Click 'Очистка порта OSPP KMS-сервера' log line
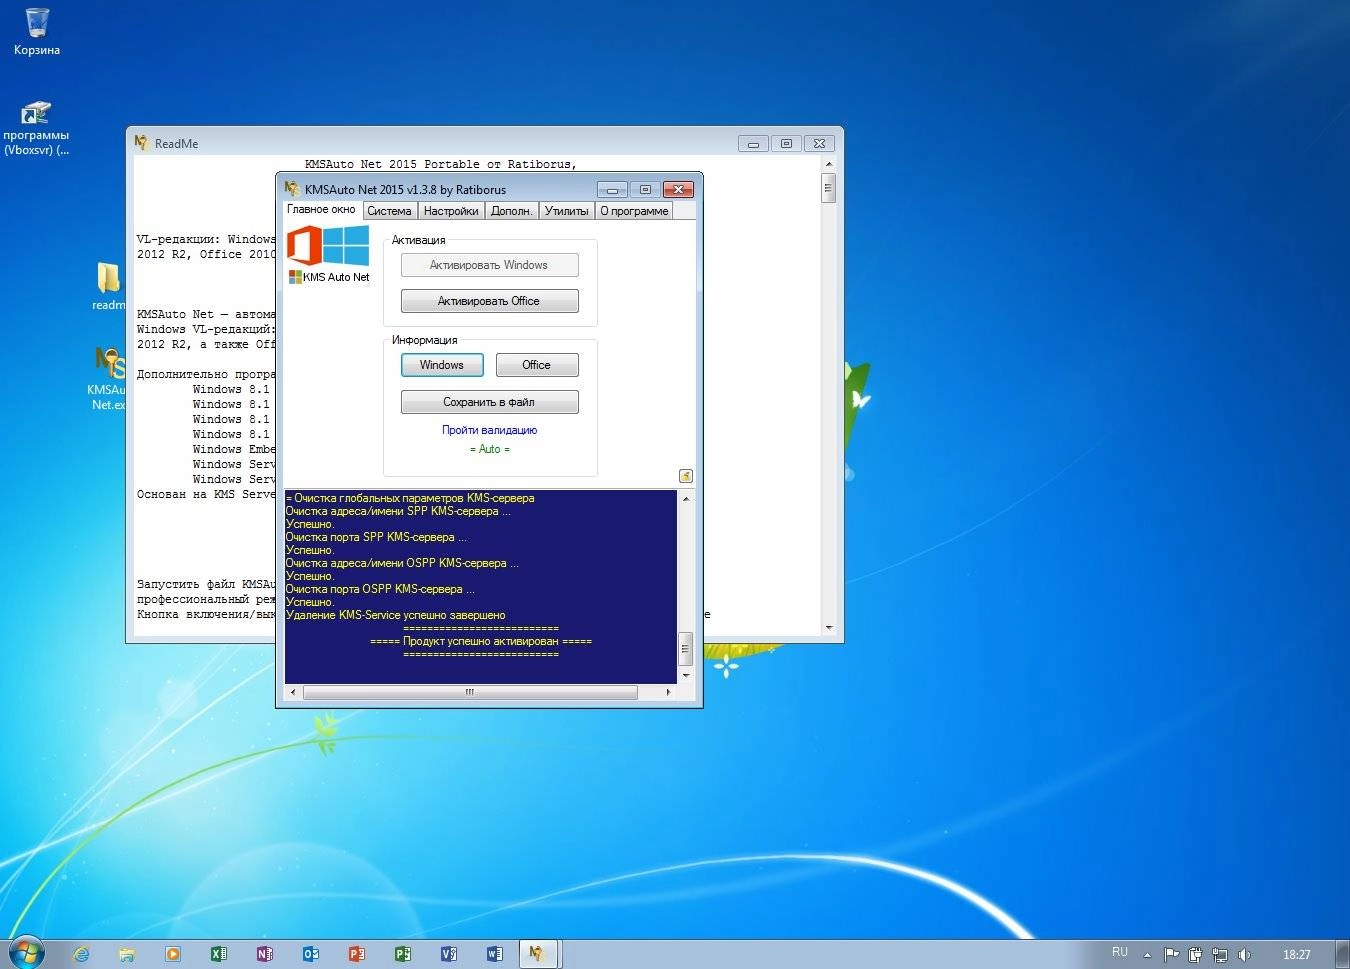Screen dimensions: 1350x969 click(380, 589)
